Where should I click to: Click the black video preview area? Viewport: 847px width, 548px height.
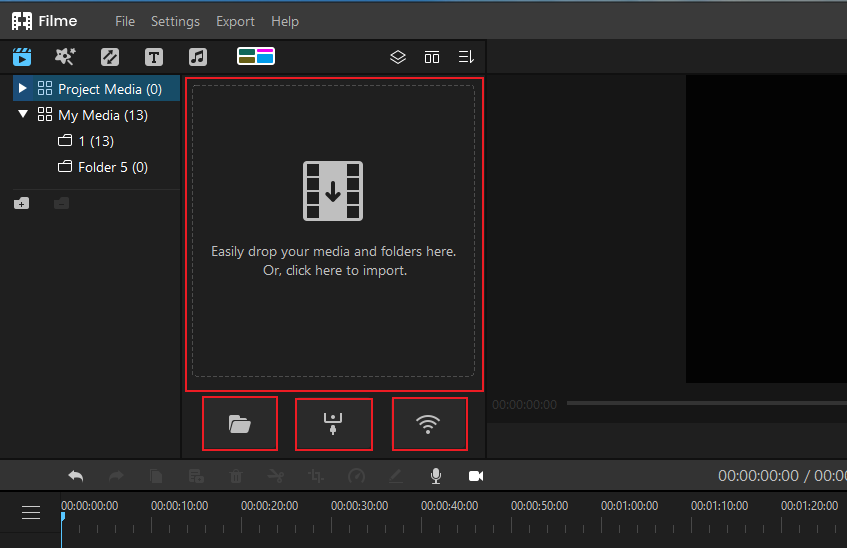767,229
